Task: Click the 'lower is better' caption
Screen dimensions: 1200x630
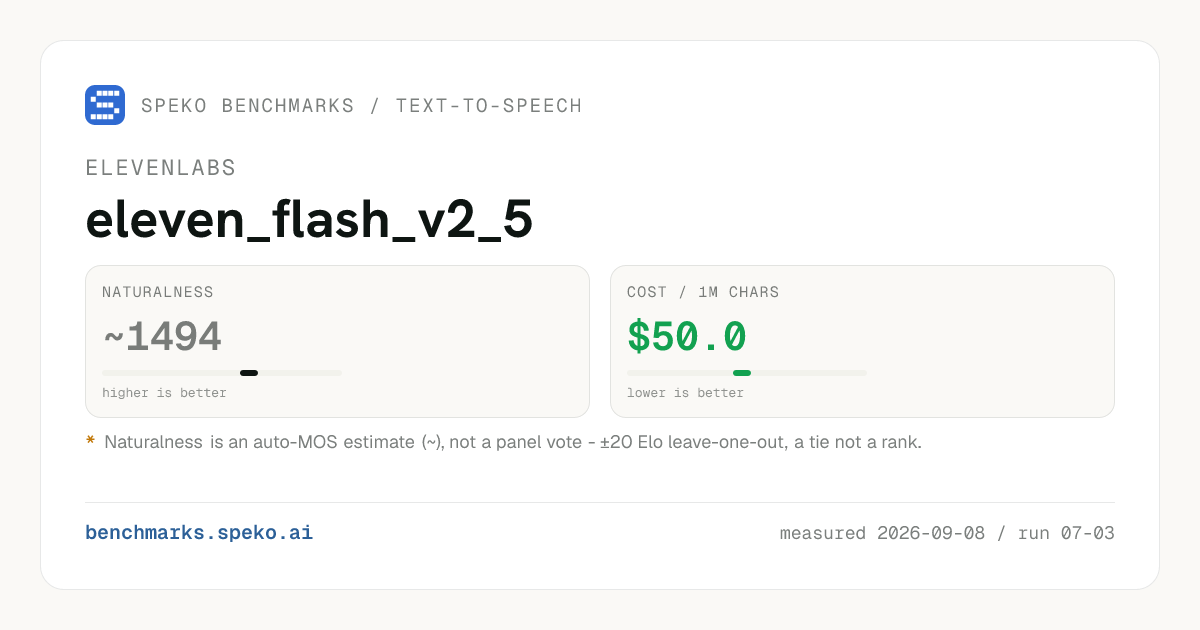Action: [685, 393]
